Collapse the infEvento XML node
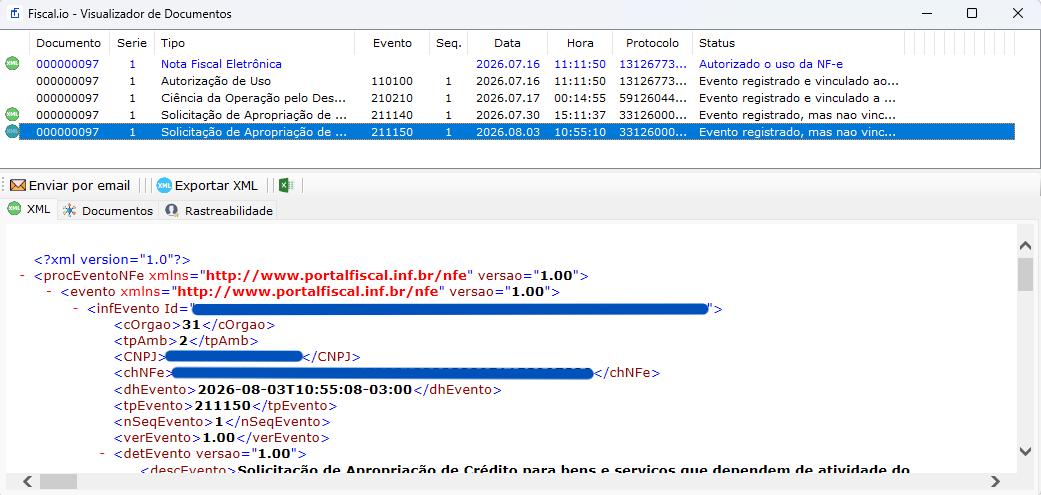This screenshot has height=495, width=1041. pyautogui.click(x=76, y=309)
